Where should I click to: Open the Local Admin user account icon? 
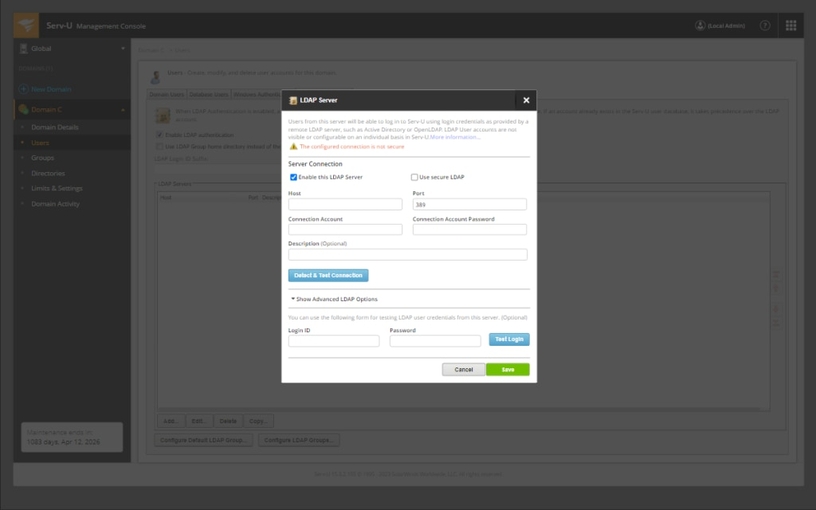700,26
